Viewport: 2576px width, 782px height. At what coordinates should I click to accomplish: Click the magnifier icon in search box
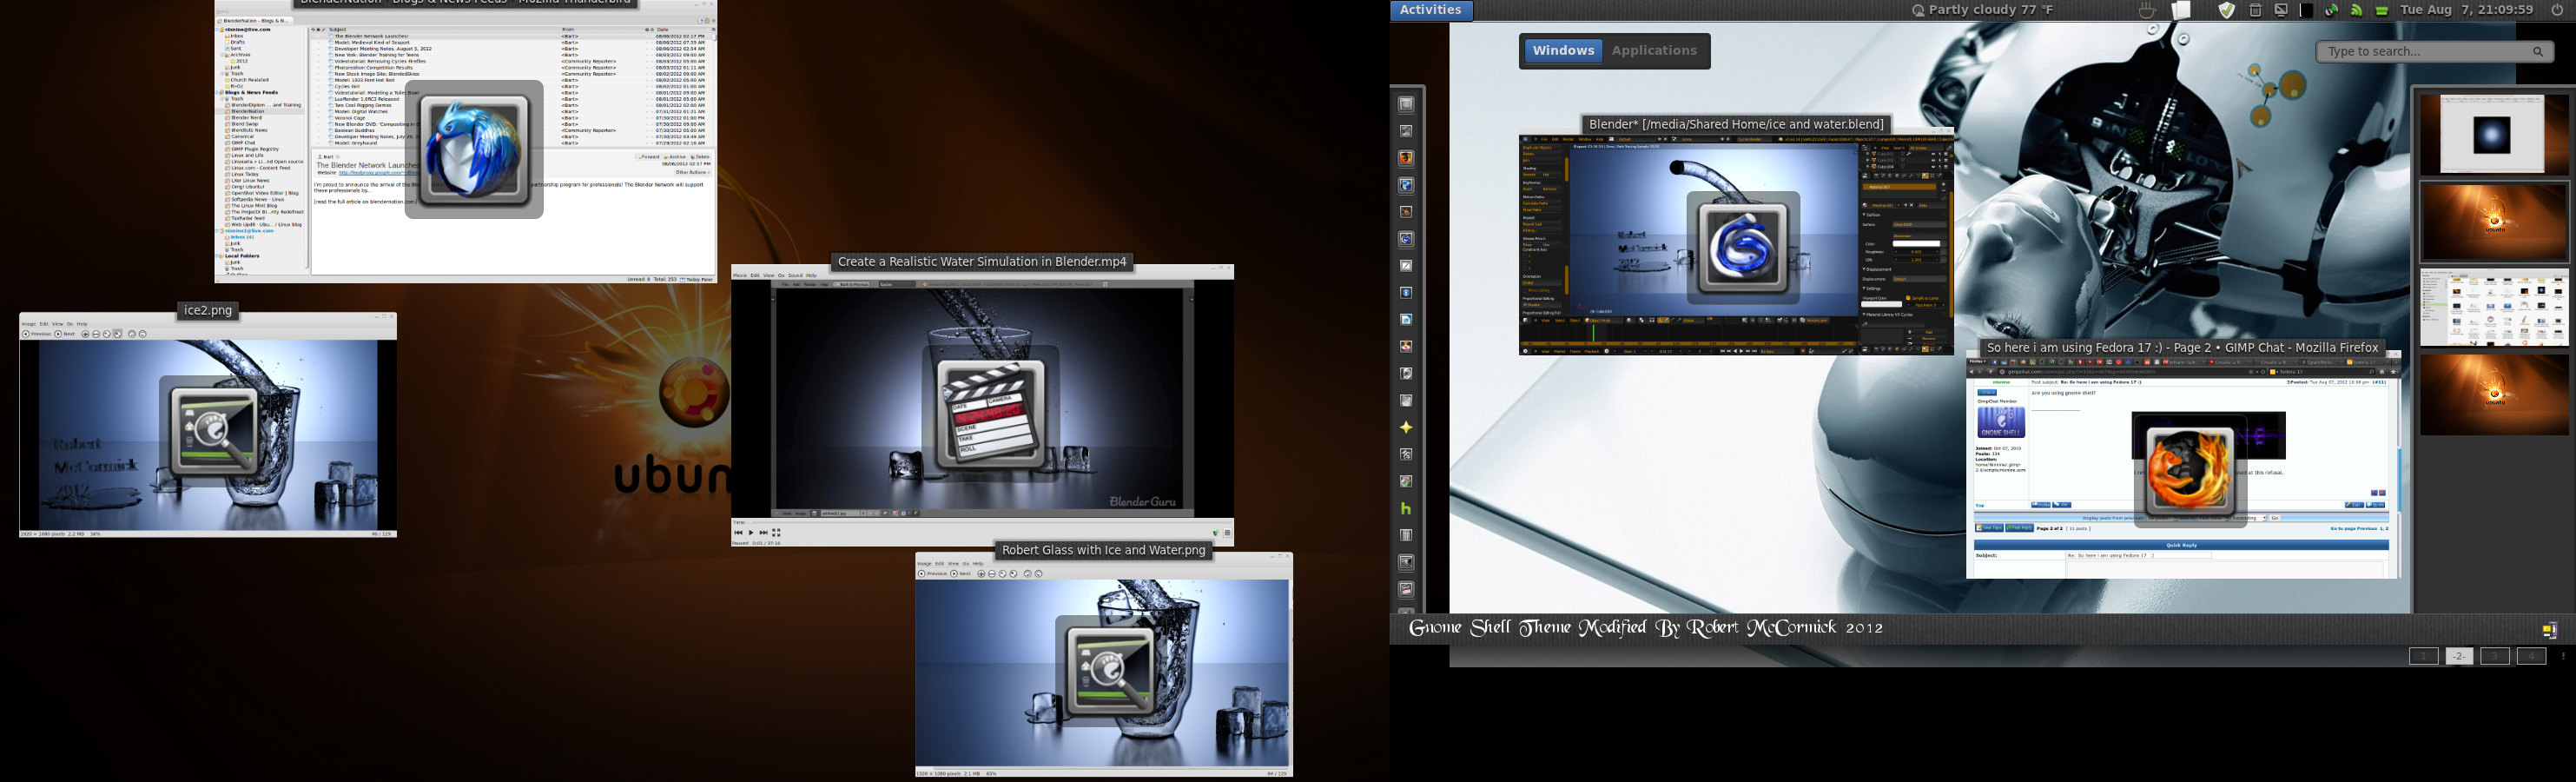(x=2537, y=51)
